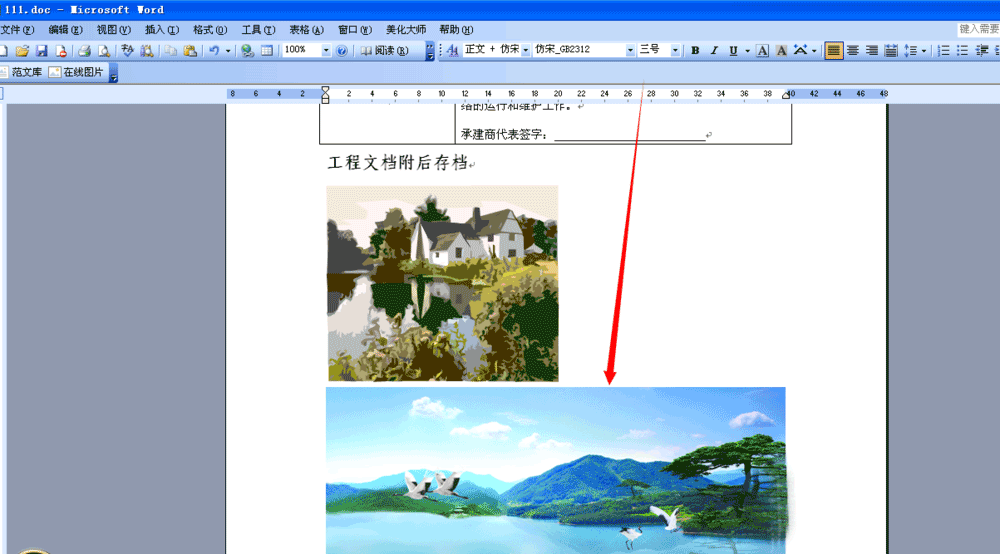Open the 文件 menu
The image size is (1000, 554).
(x=17, y=29)
